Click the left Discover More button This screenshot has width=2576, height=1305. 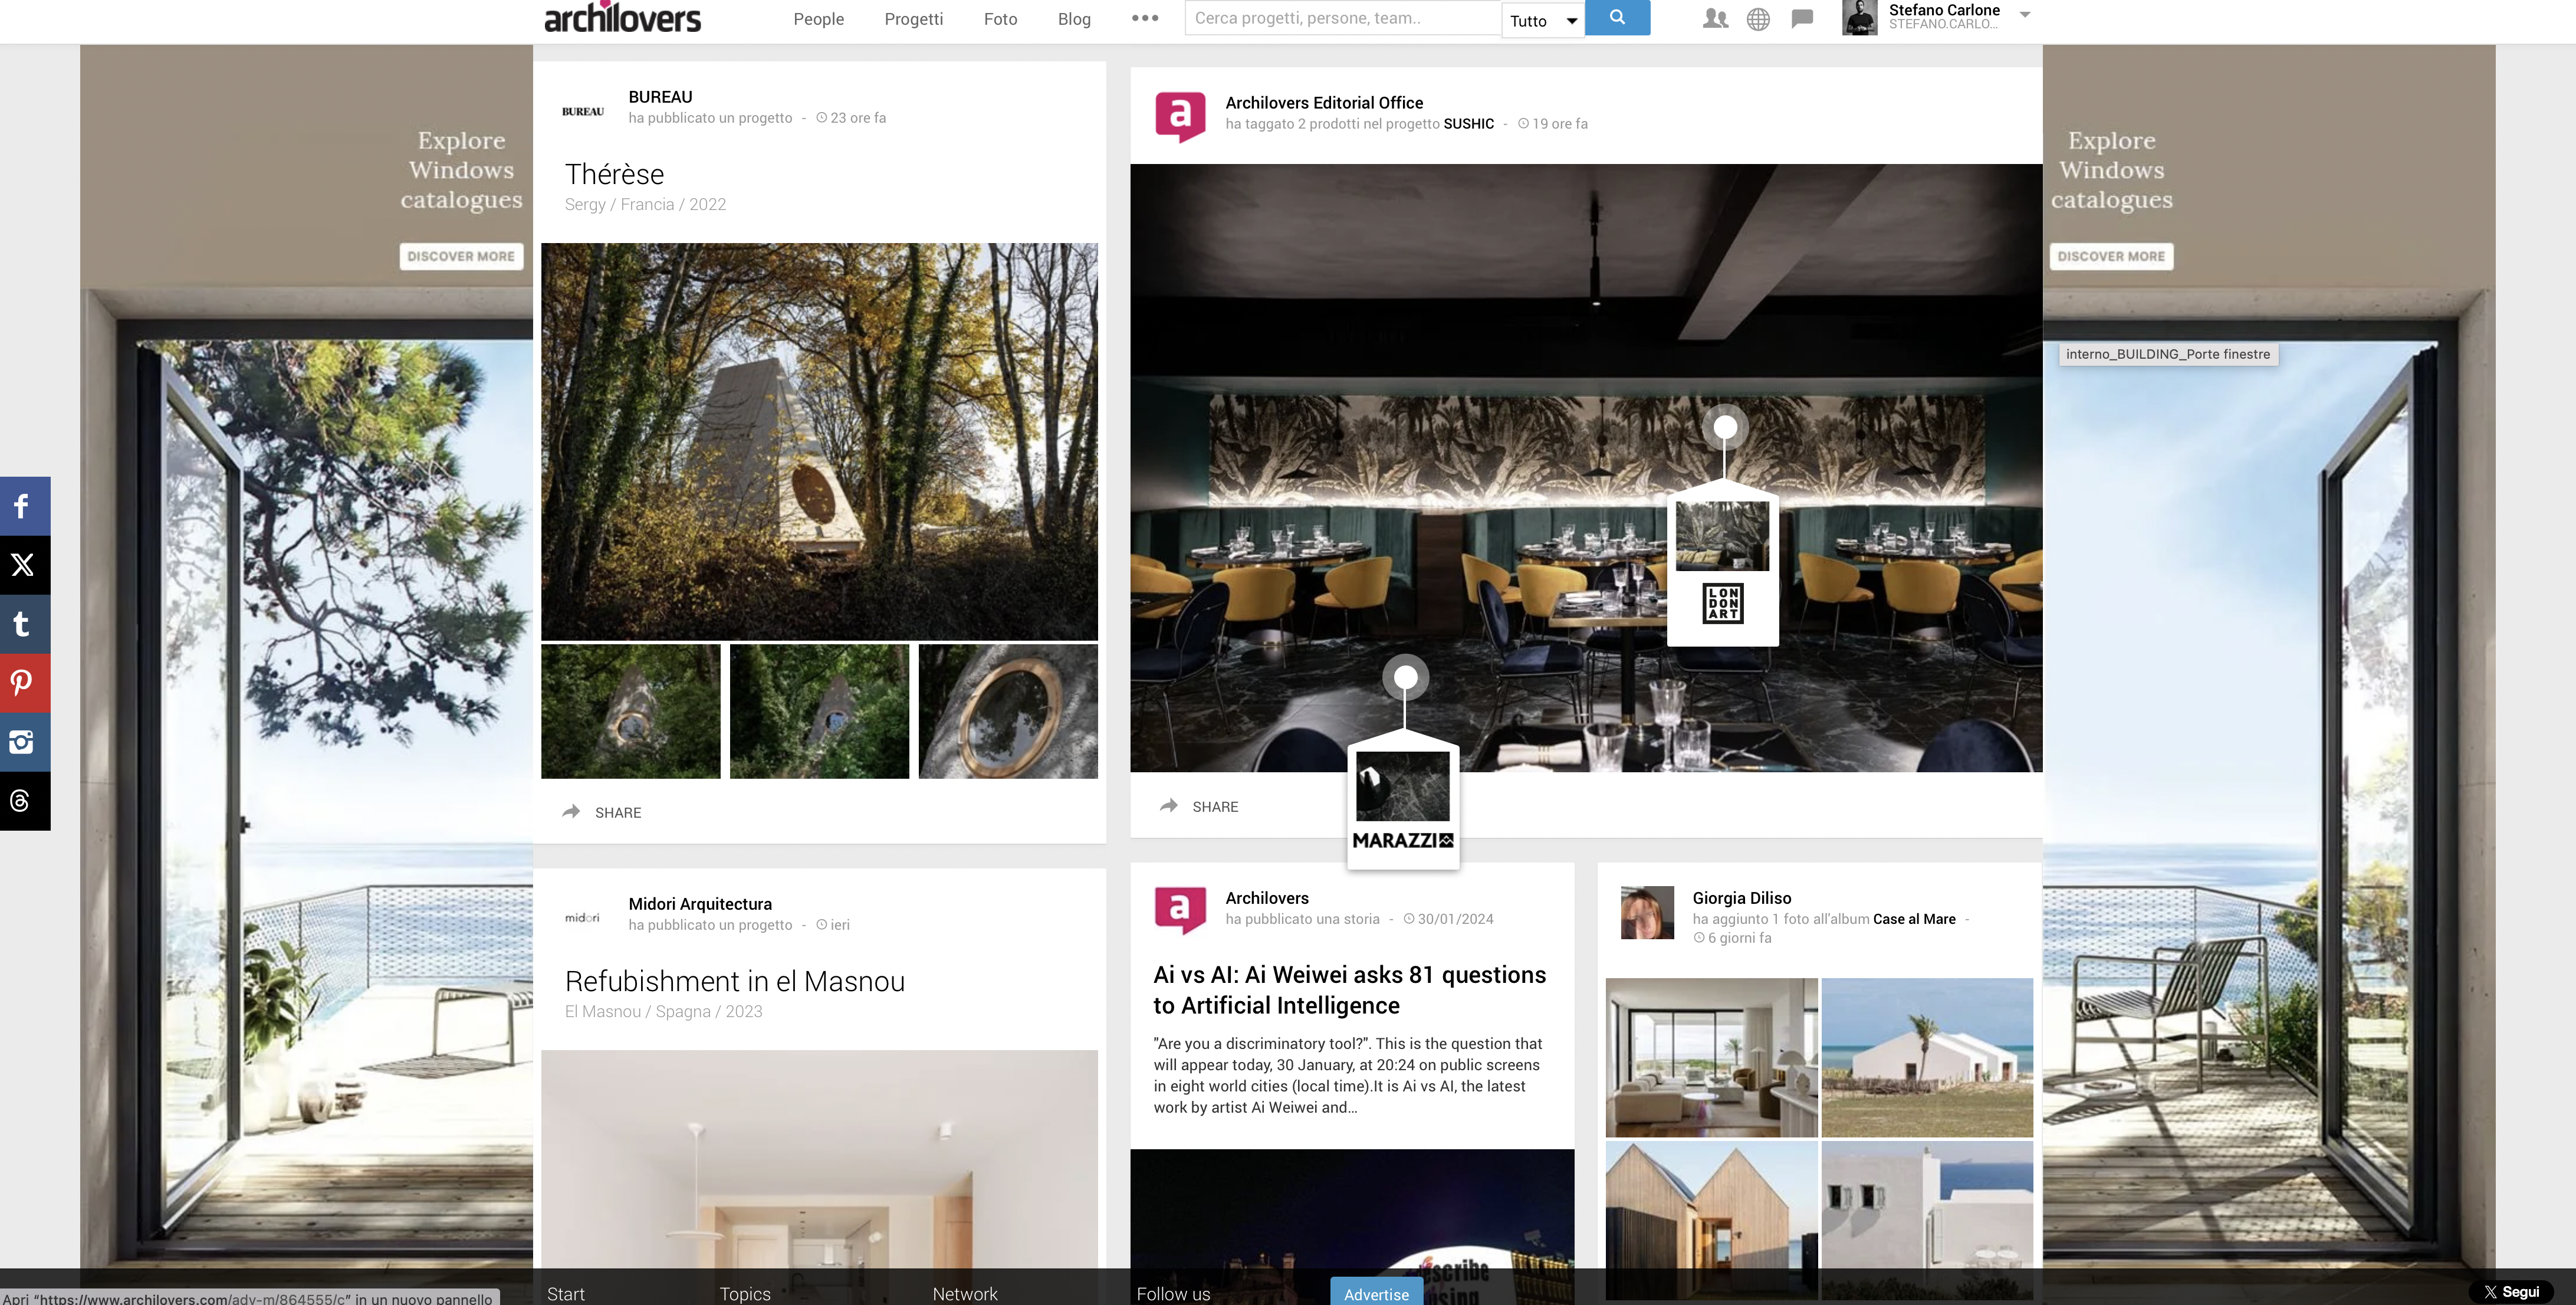pyautogui.click(x=461, y=256)
